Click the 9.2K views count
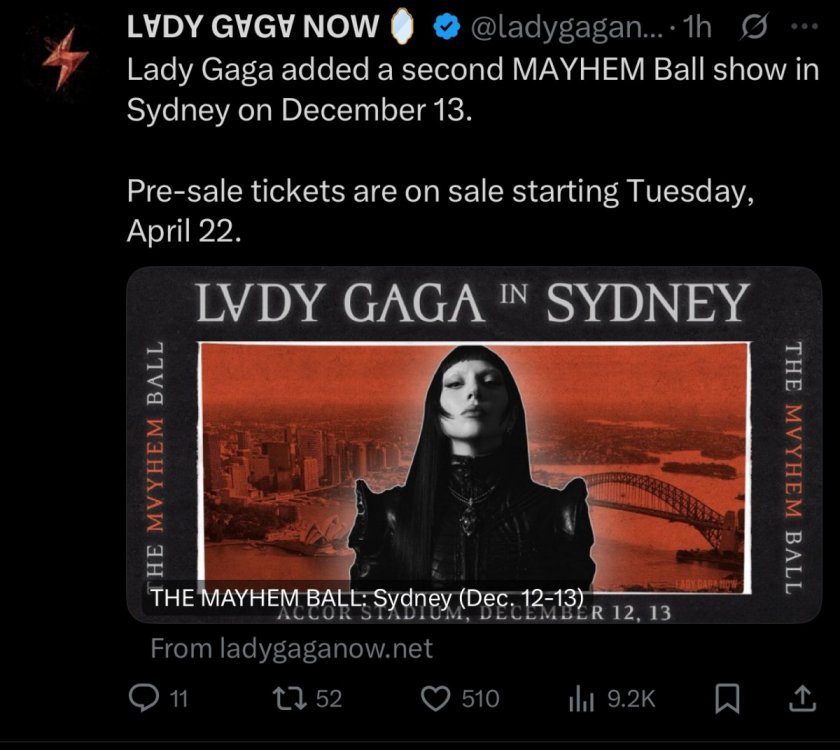Viewport: 840px width, 750px height. coord(631,699)
